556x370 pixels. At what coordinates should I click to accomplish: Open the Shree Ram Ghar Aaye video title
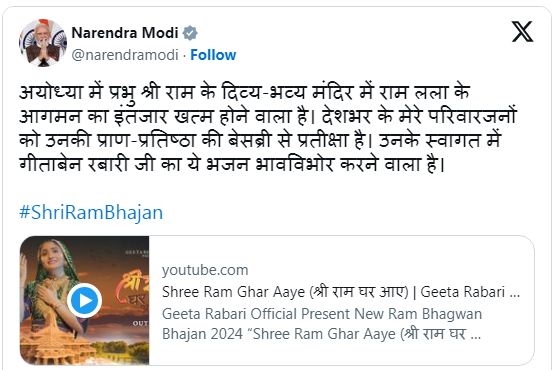coord(341,292)
